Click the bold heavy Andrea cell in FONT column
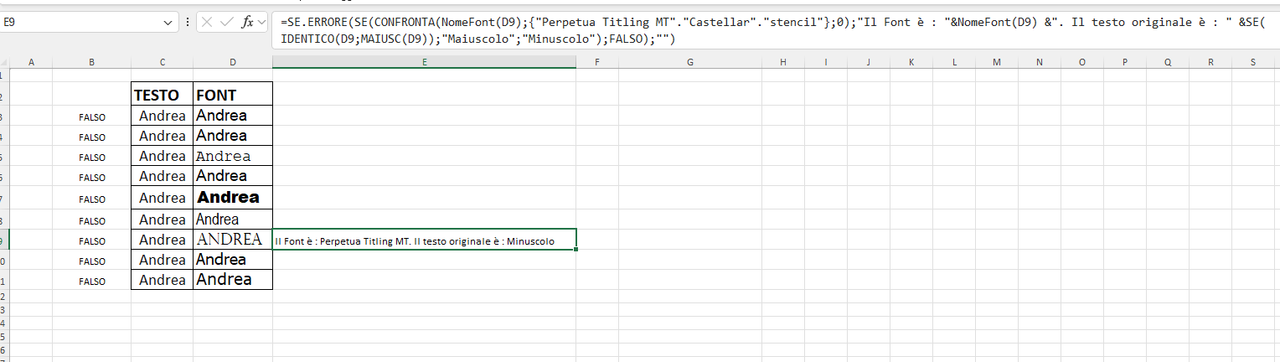This screenshot has width=1280, height=362. point(232,198)
